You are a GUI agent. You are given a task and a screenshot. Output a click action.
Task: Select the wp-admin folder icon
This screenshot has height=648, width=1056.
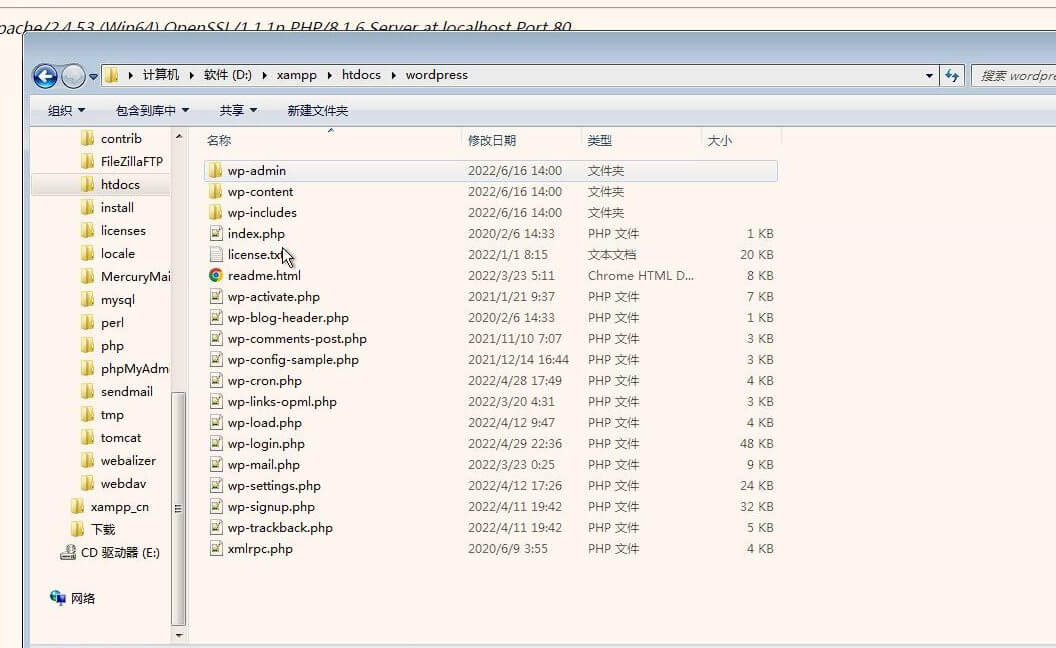[216, 170]
